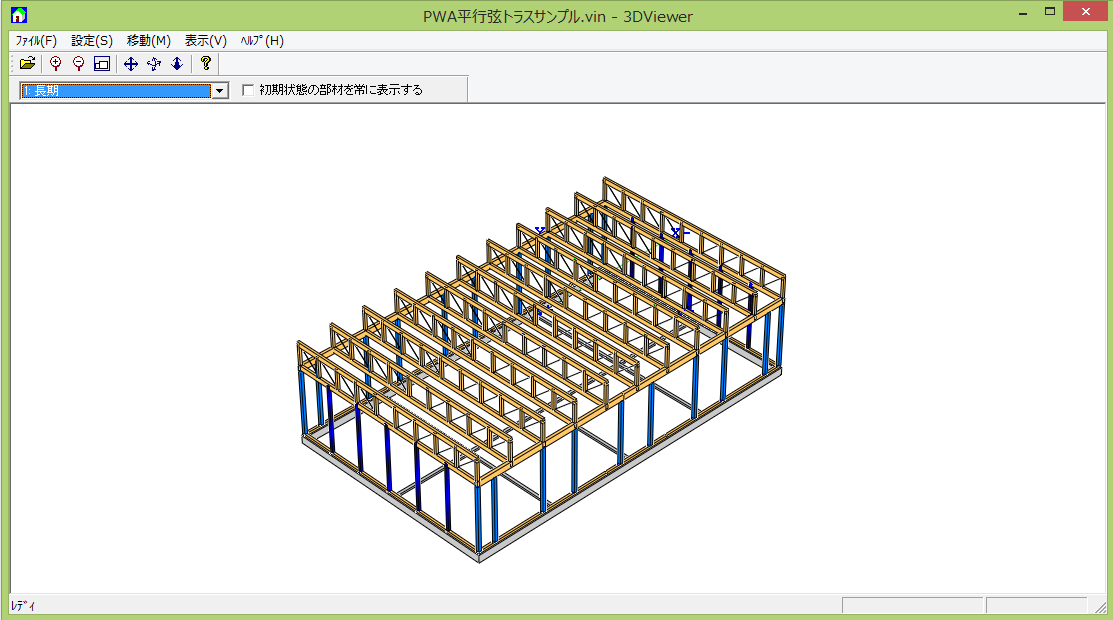Open the 表示(V) menu

205,41
